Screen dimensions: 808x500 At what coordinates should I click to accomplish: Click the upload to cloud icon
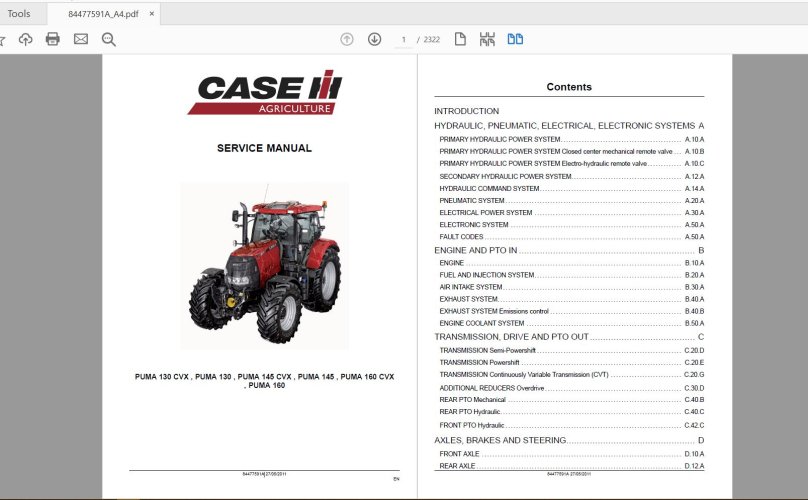pyautogui.click(x=25, y=39)
